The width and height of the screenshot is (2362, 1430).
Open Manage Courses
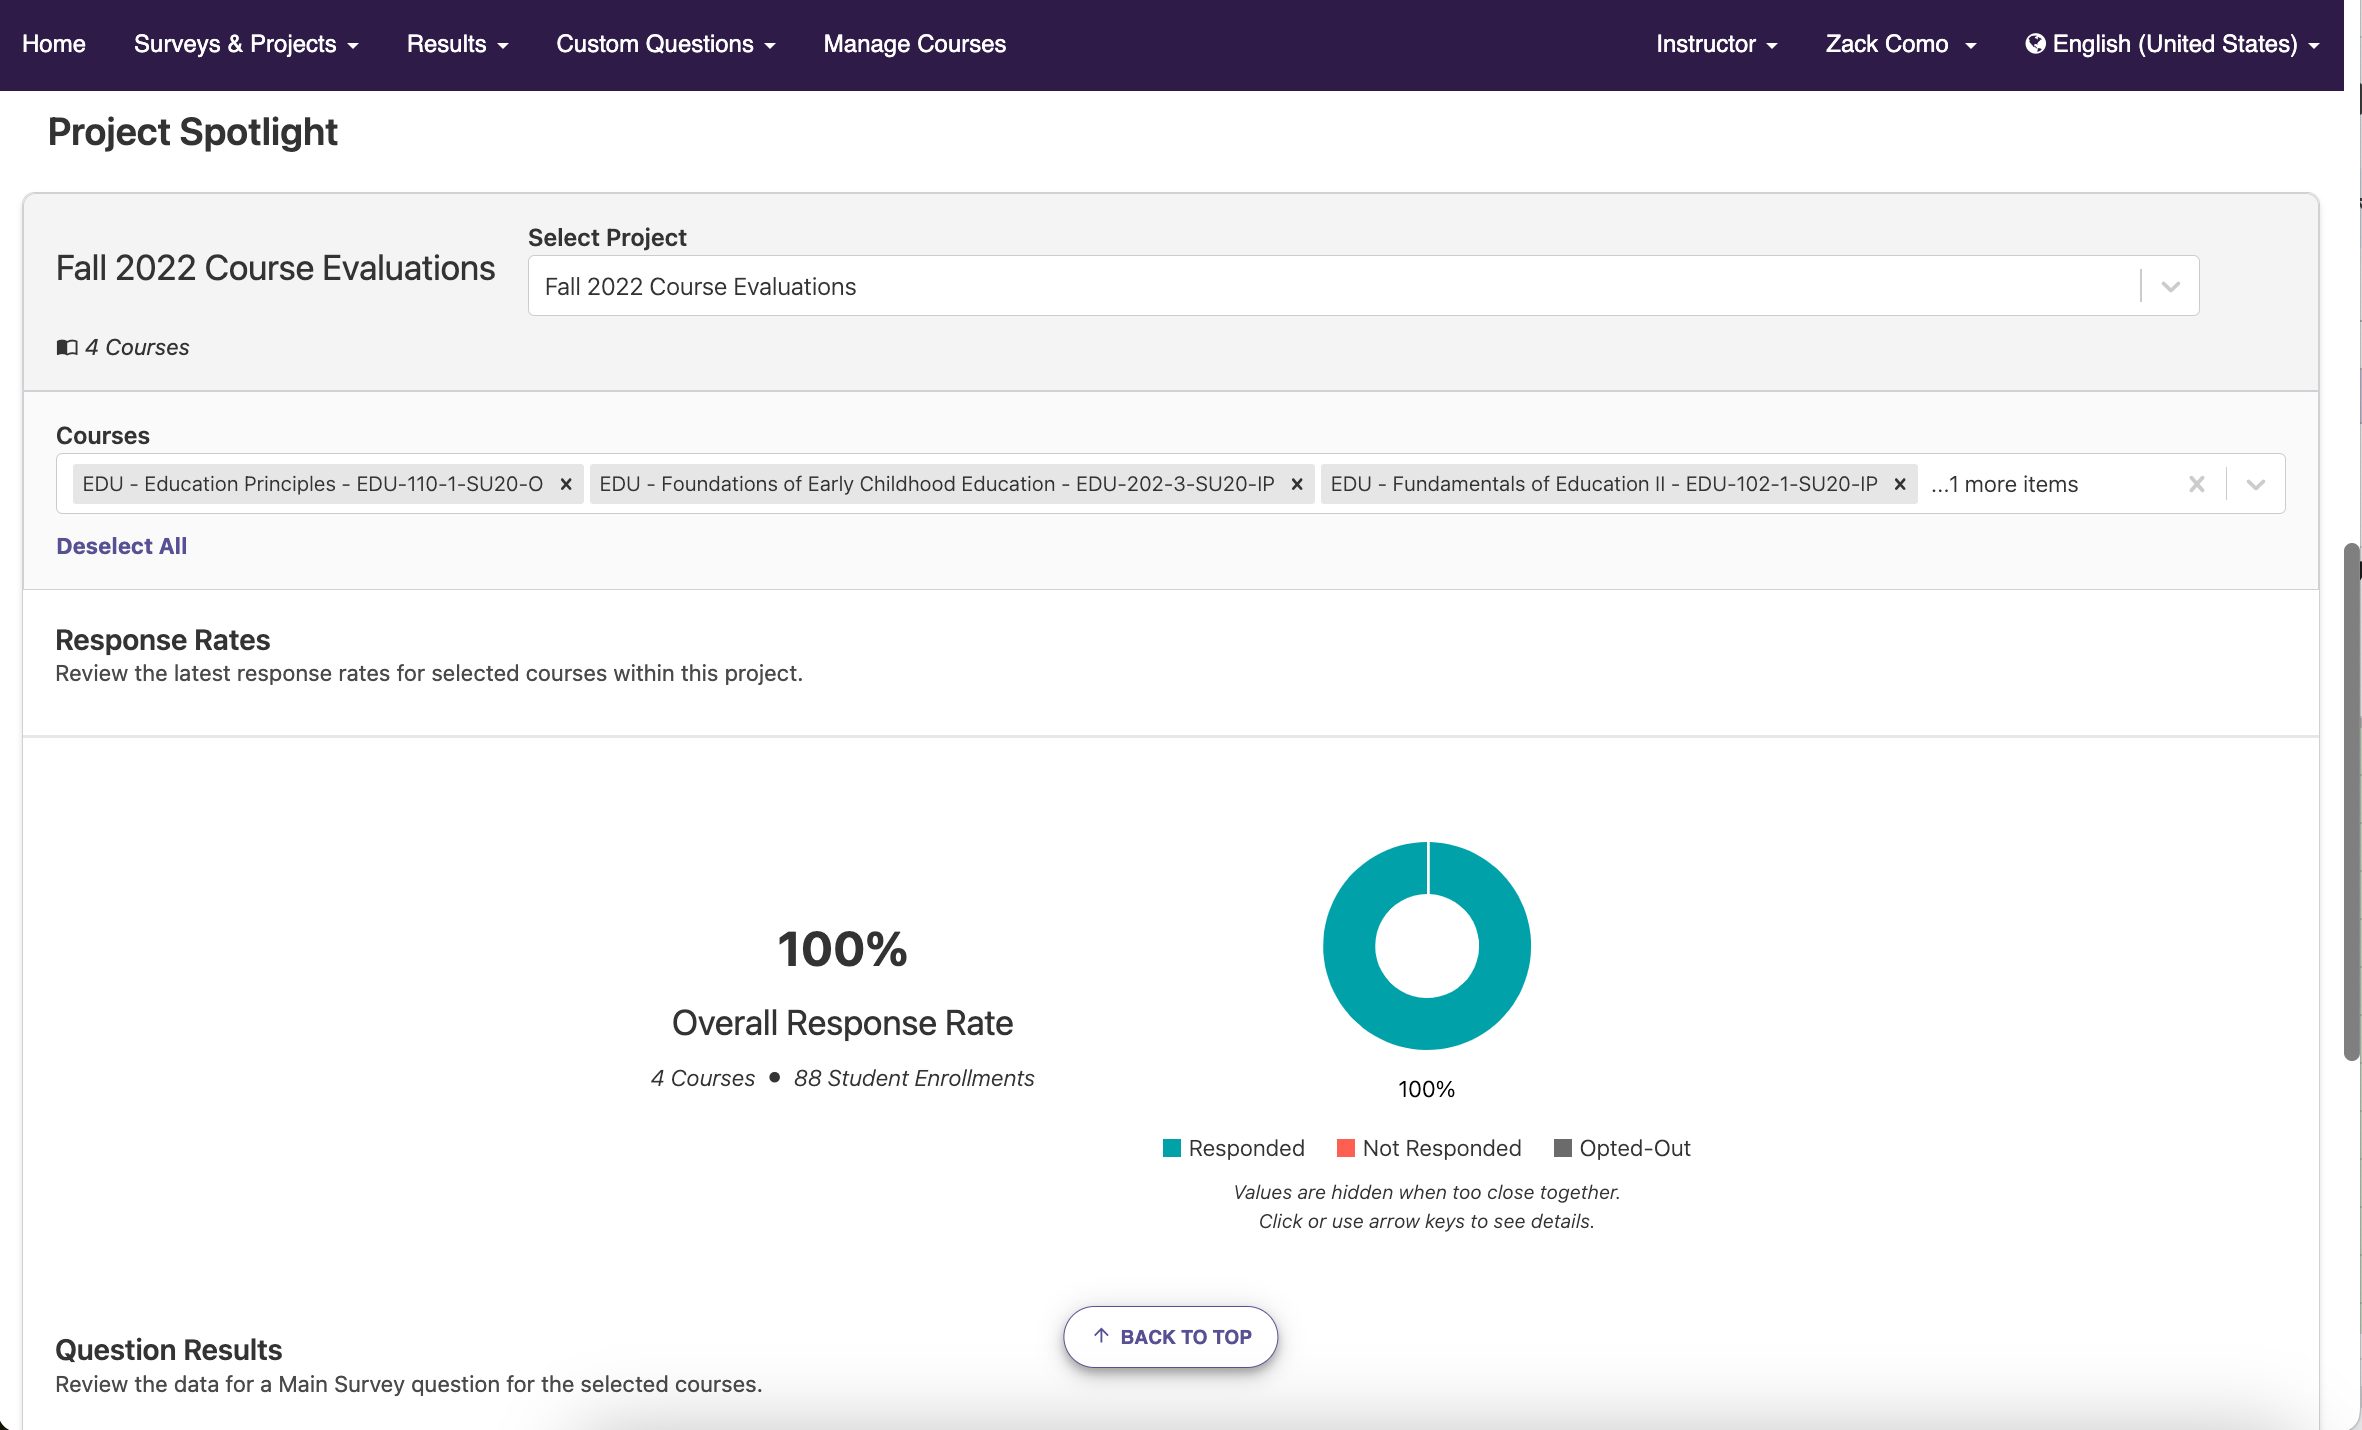(x=914, y=44)
